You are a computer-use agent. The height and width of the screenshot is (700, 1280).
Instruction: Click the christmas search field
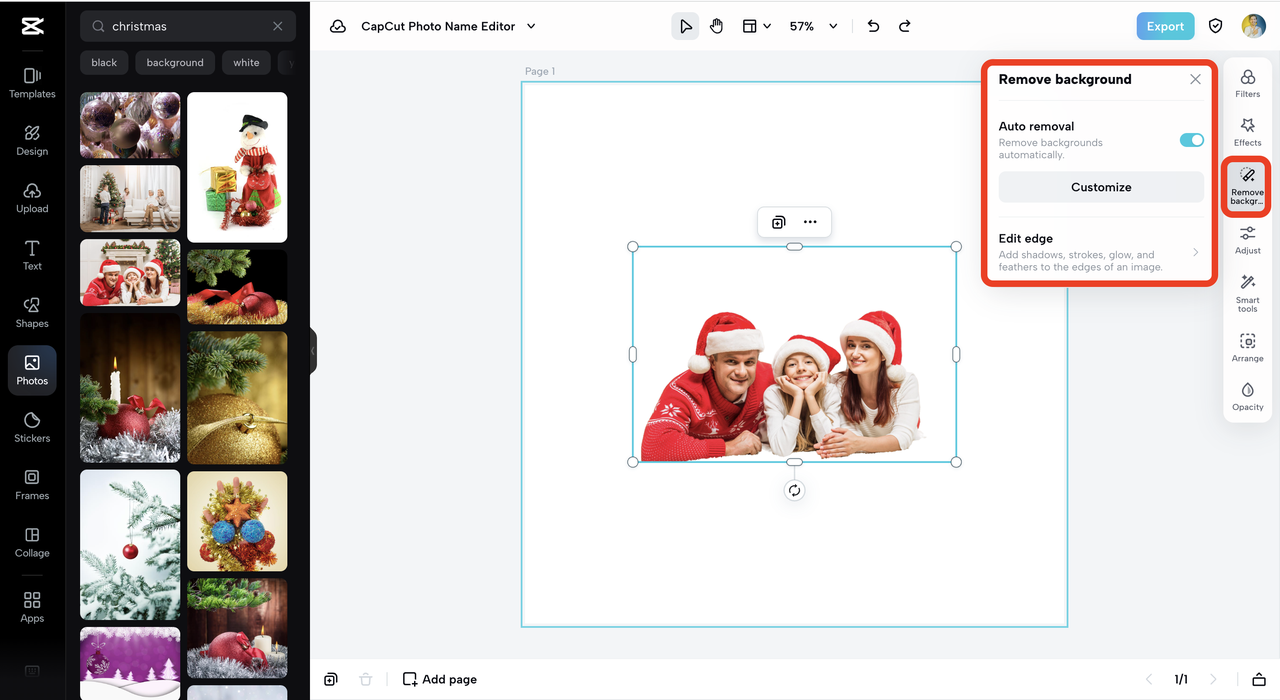coord(187,26)
